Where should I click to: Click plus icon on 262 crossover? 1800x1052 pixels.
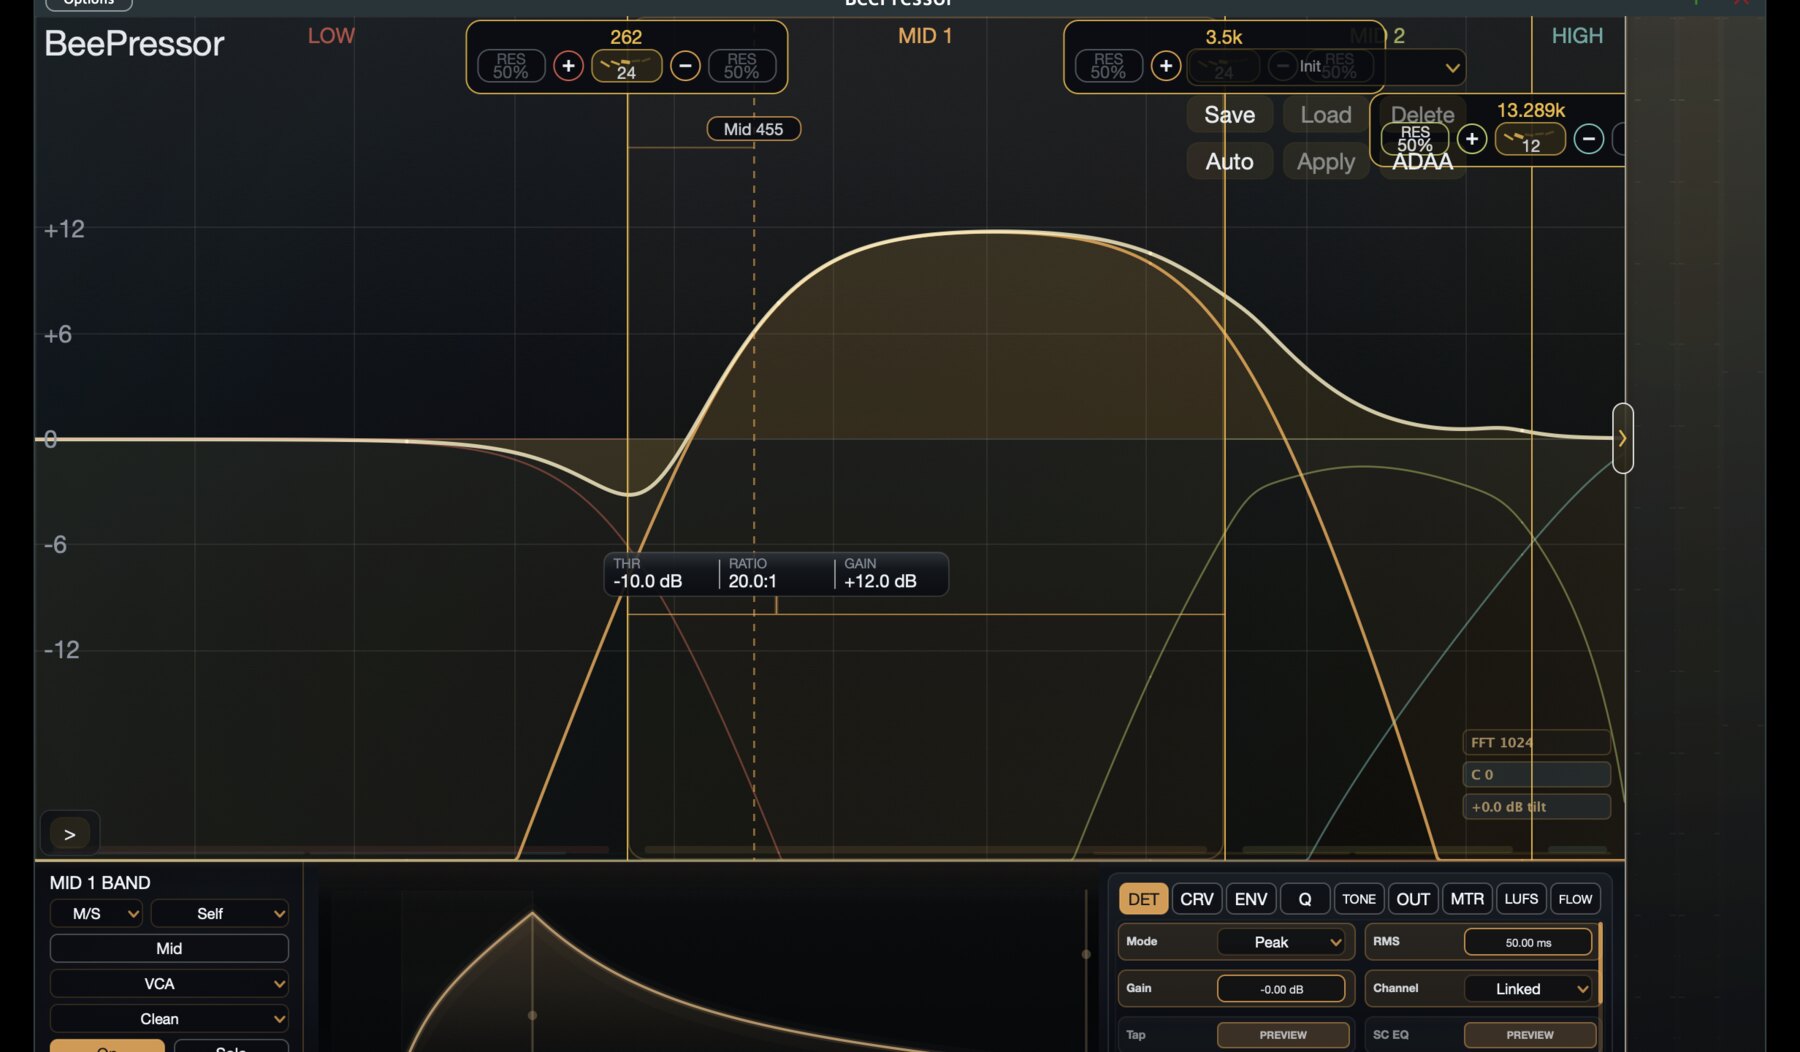(x=568, y=66)
